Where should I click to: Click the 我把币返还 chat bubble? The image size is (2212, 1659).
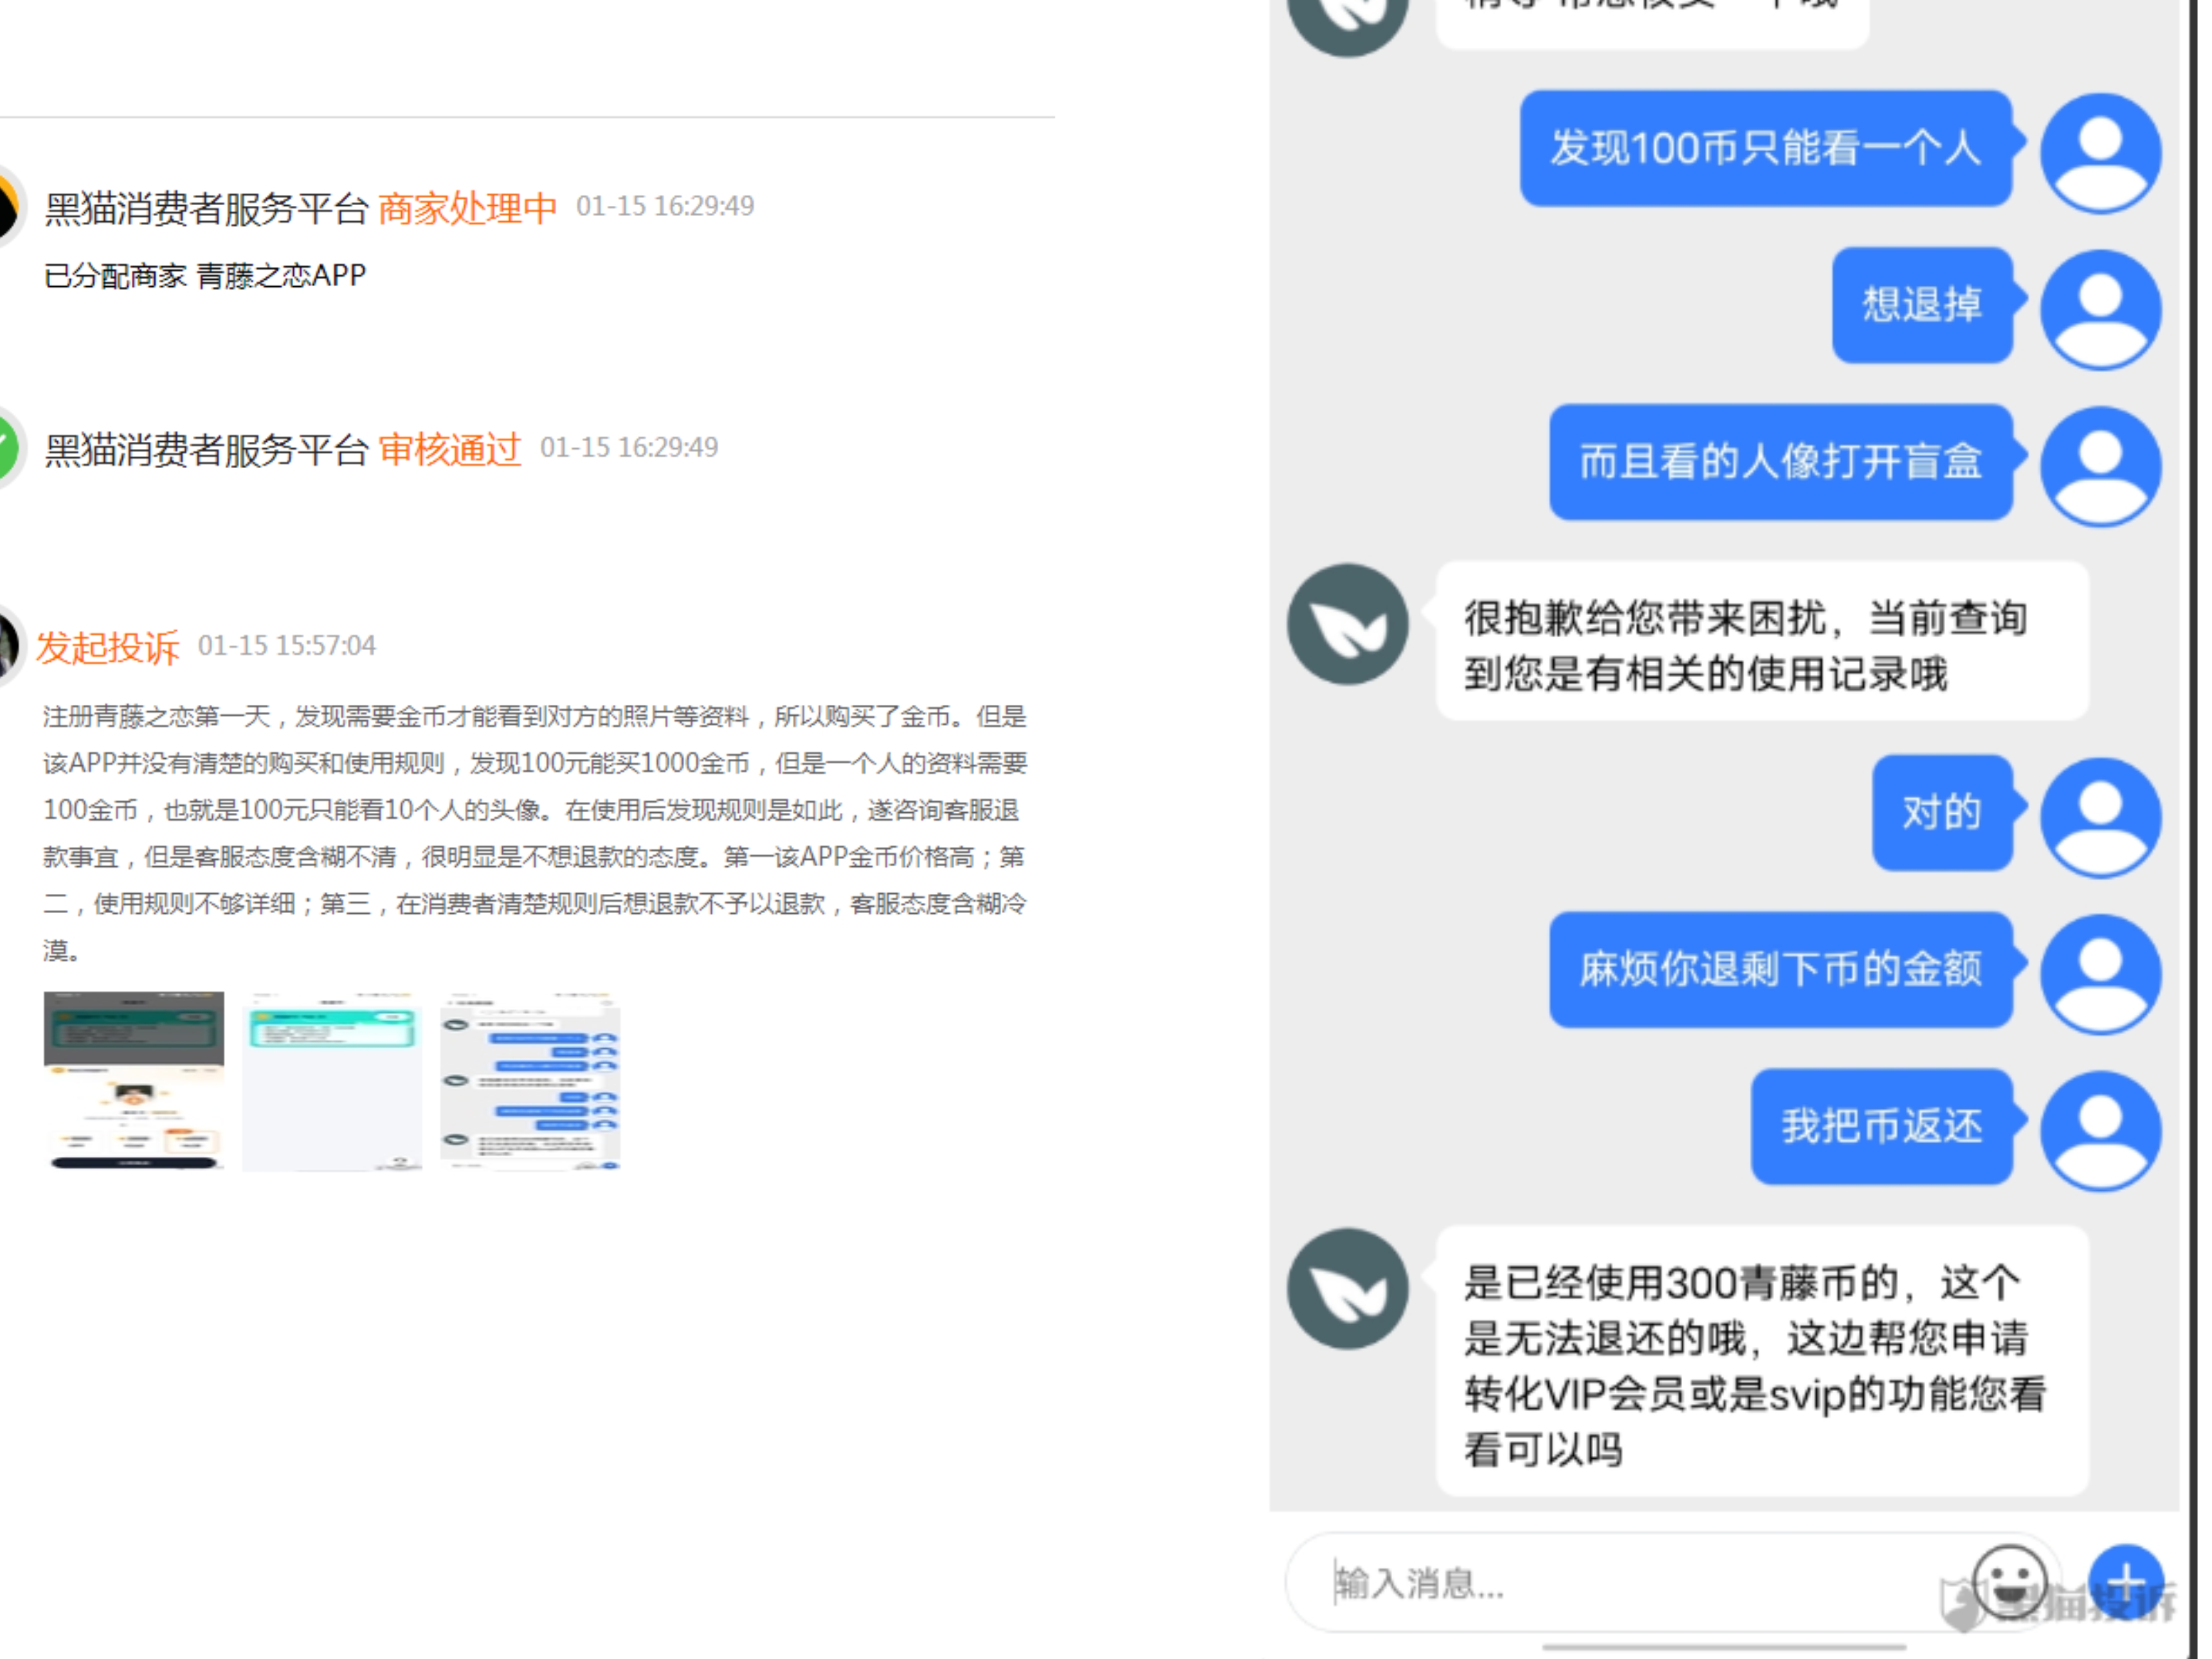[1882, 1126]
